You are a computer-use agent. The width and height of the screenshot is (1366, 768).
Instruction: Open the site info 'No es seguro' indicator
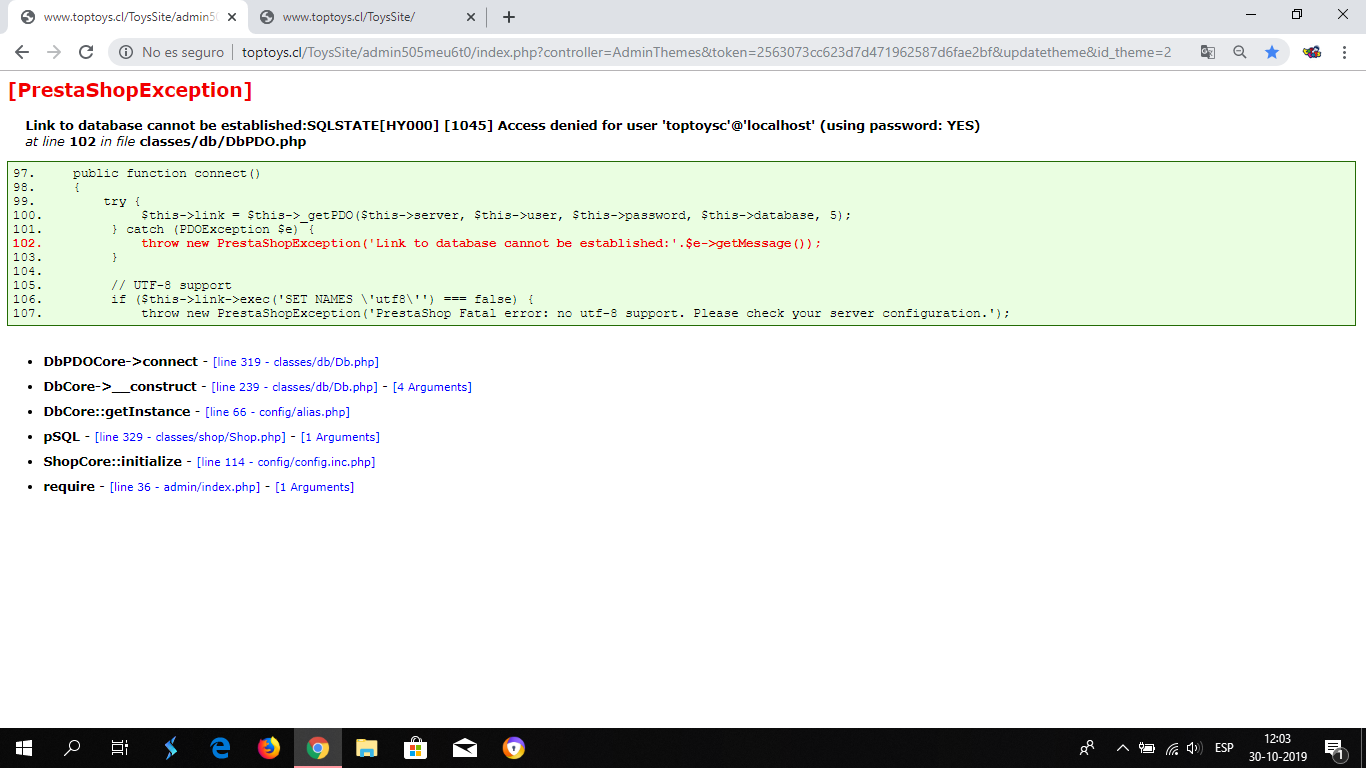point(169,52)
